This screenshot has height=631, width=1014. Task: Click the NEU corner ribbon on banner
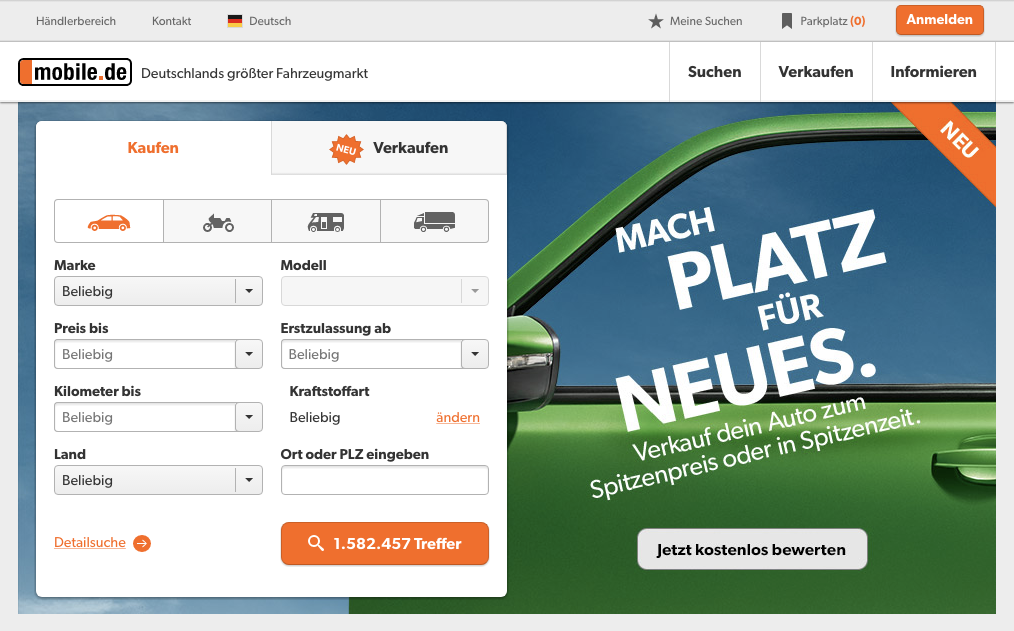tap(958, 140)
